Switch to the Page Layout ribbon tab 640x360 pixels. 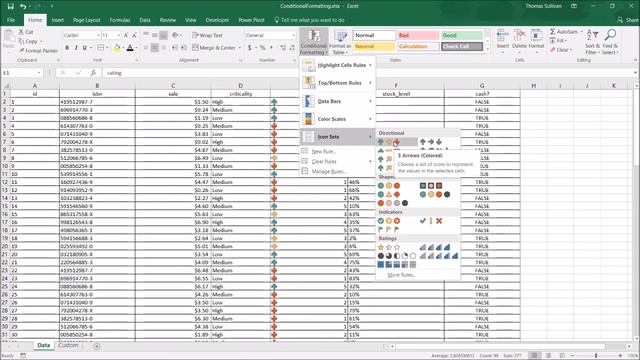coord(87,20)
